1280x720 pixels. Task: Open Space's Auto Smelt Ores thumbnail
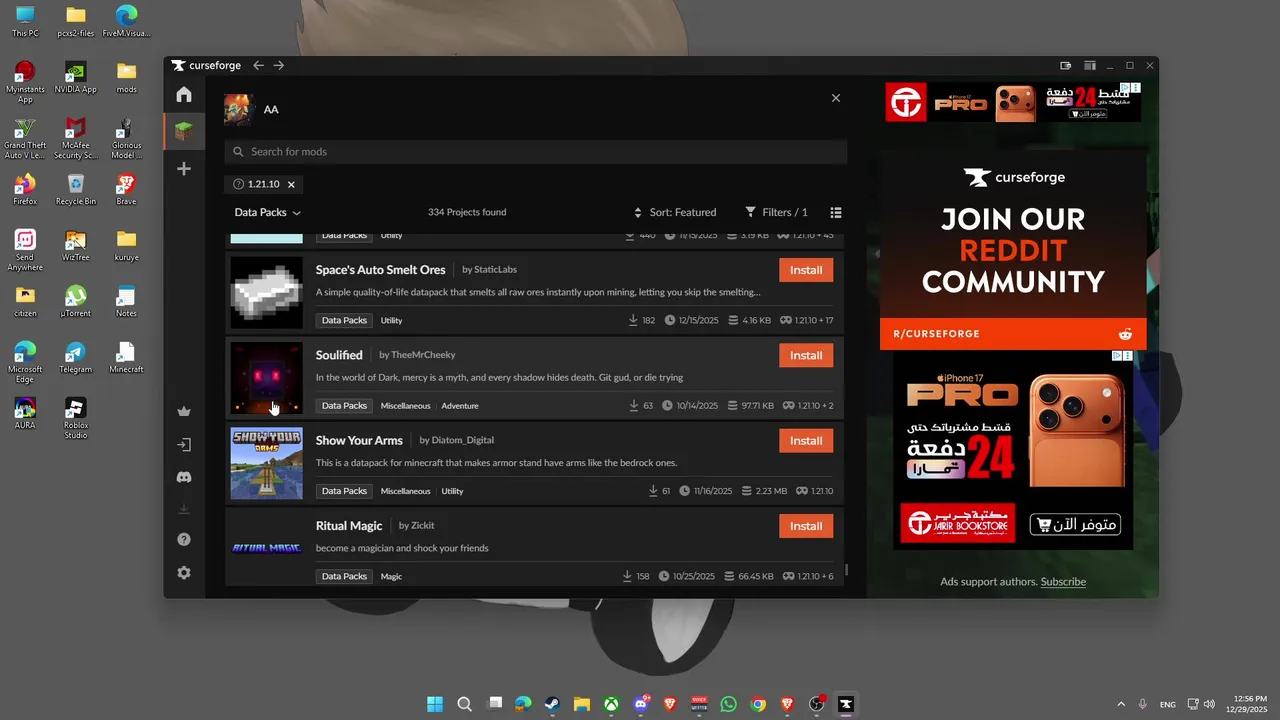[x=266, y=293]
